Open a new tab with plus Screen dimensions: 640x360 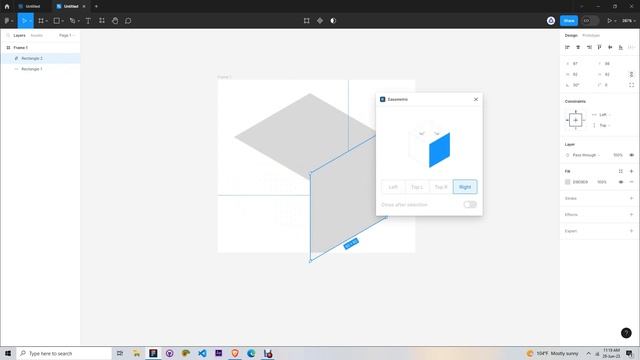[x=96, y=6]
